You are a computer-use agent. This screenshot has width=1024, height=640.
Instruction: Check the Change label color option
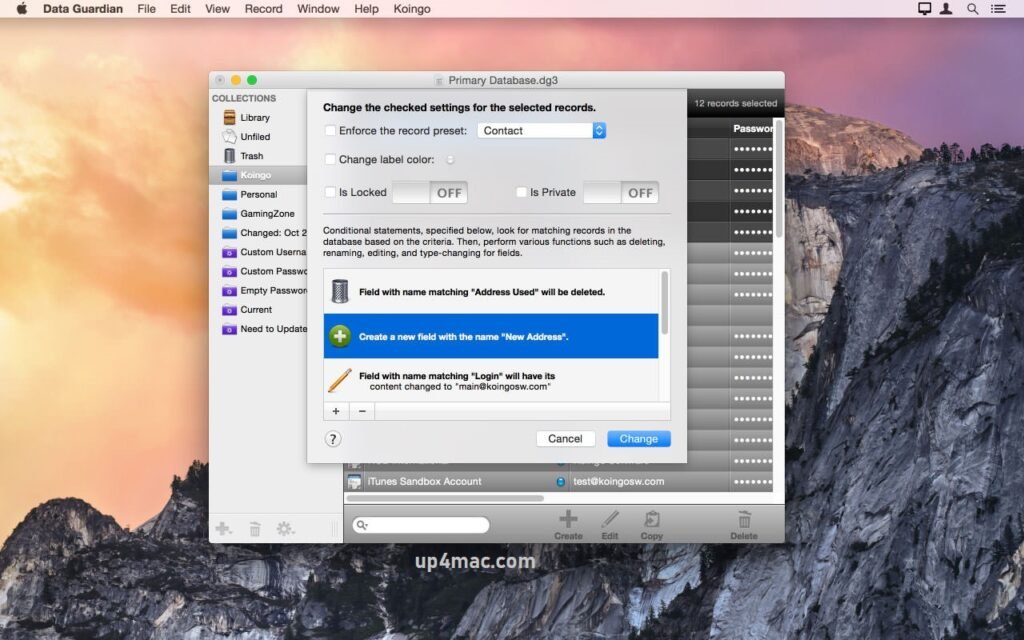coord(330,160)
